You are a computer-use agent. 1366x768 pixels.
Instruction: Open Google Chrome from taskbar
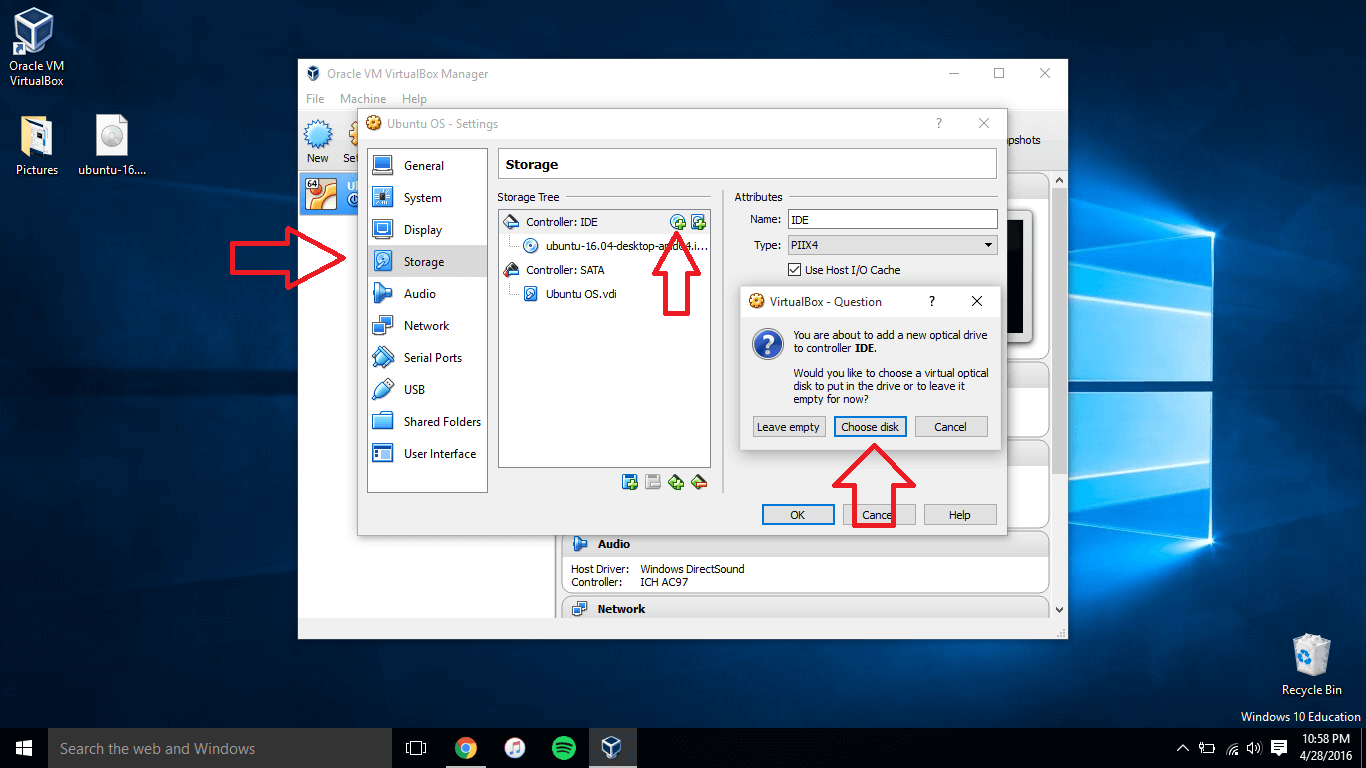coord(465,748)
